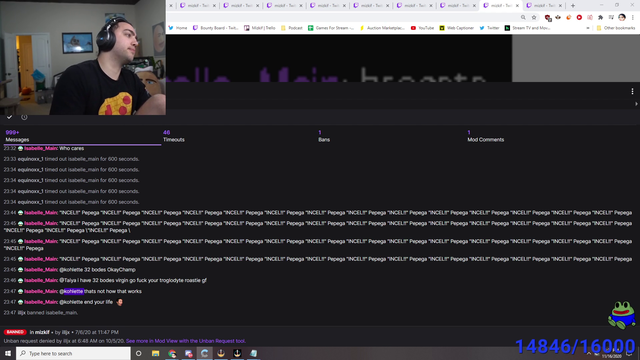Screen dimensions: 640x360
Task: Expand hidden bookmarks overflow chevron
Action: click(588, 28)
